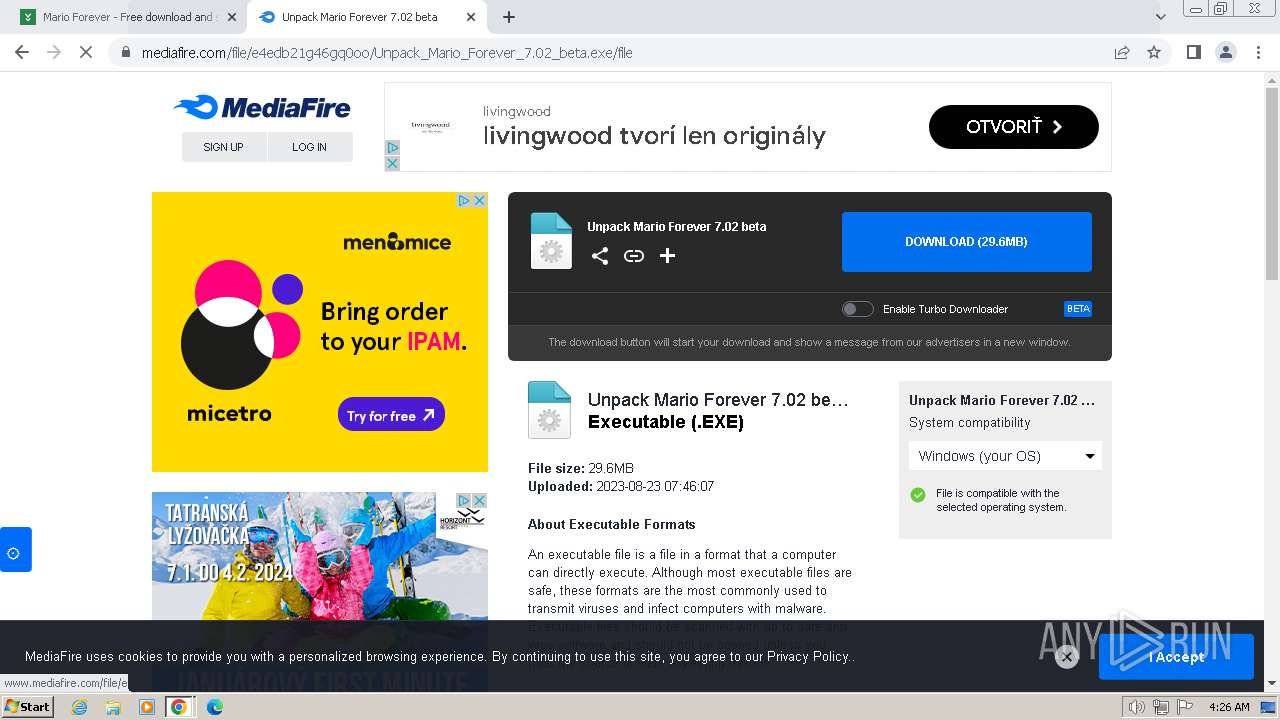Open File Explorer from taskbar
The height and width of the screenshot is (720, 1280).
pyautogui.click(x=113, y=707)
